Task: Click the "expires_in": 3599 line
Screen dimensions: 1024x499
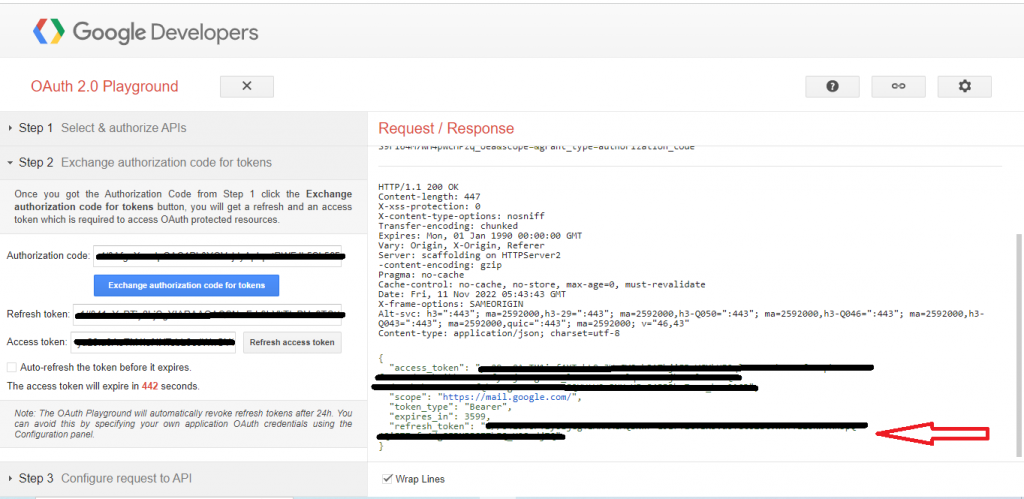Action: (440, 416)
